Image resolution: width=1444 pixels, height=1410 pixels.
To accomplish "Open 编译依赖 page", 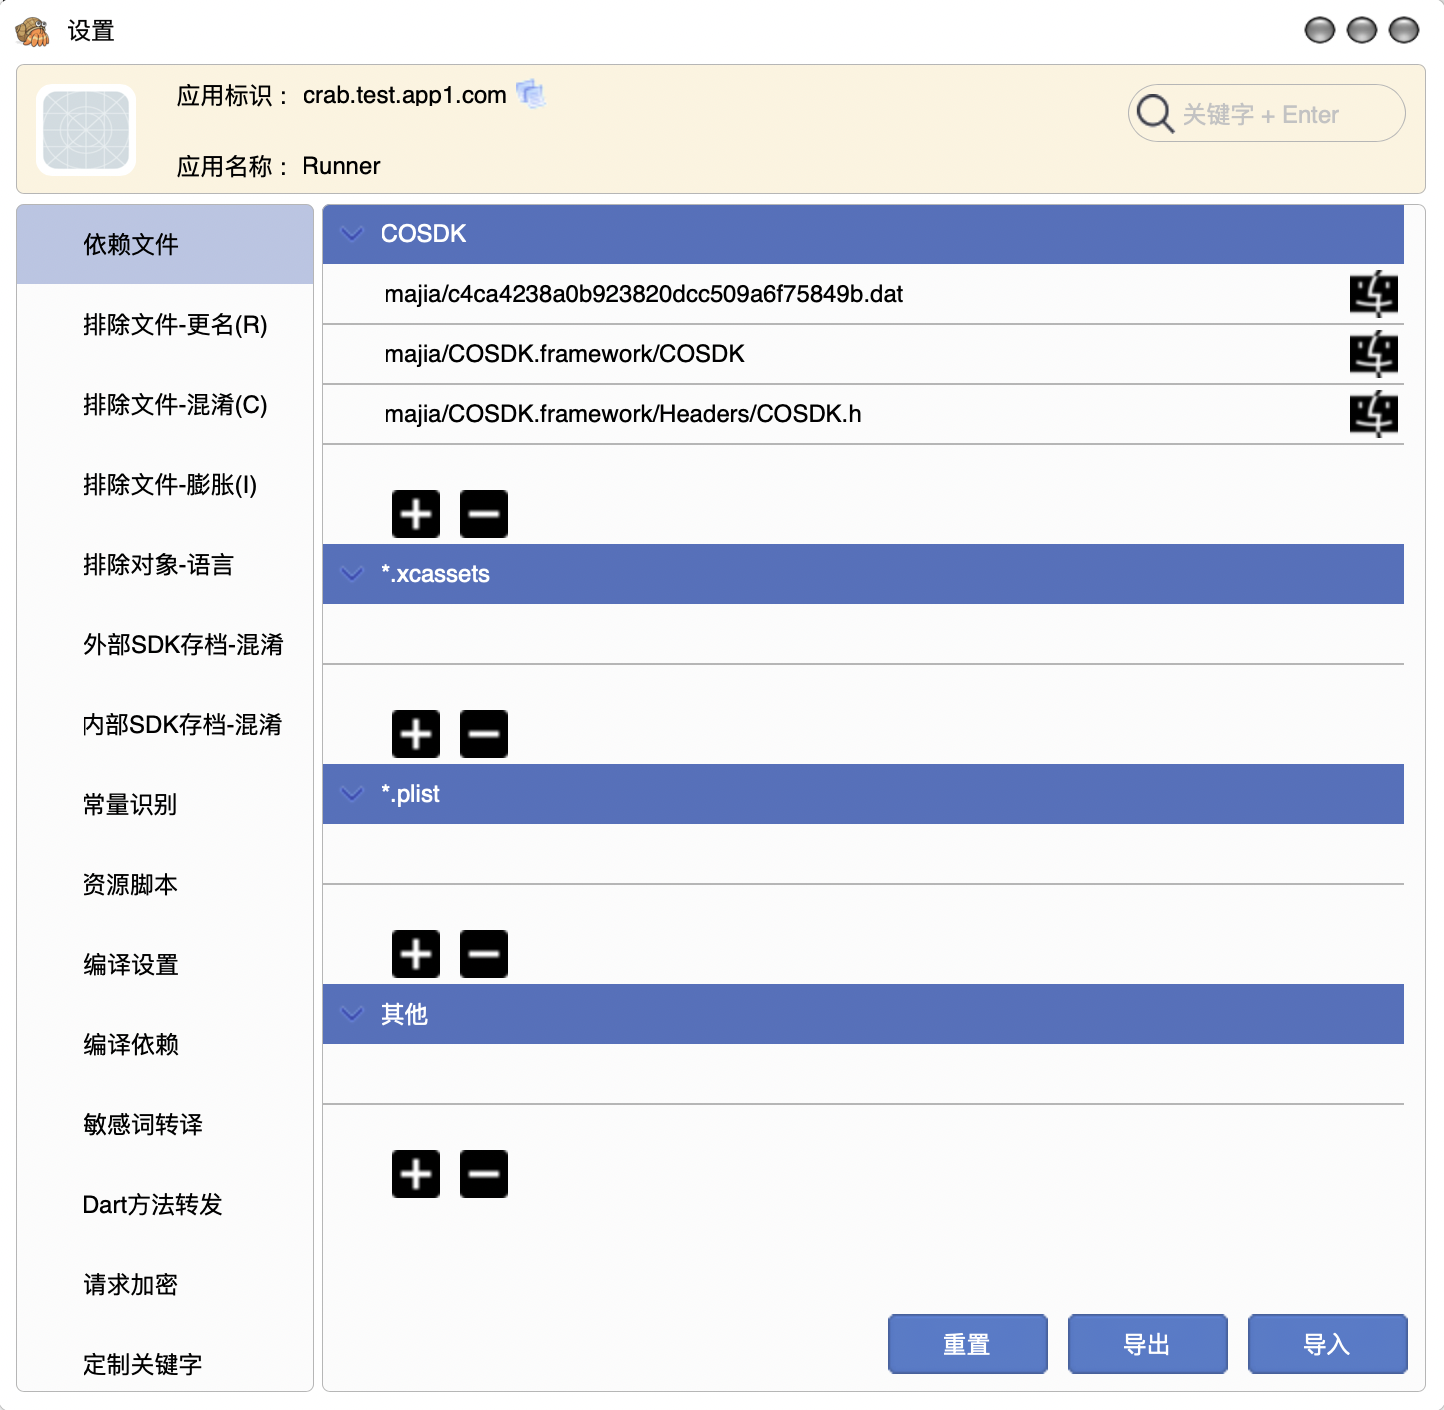I will point(165,1044).
